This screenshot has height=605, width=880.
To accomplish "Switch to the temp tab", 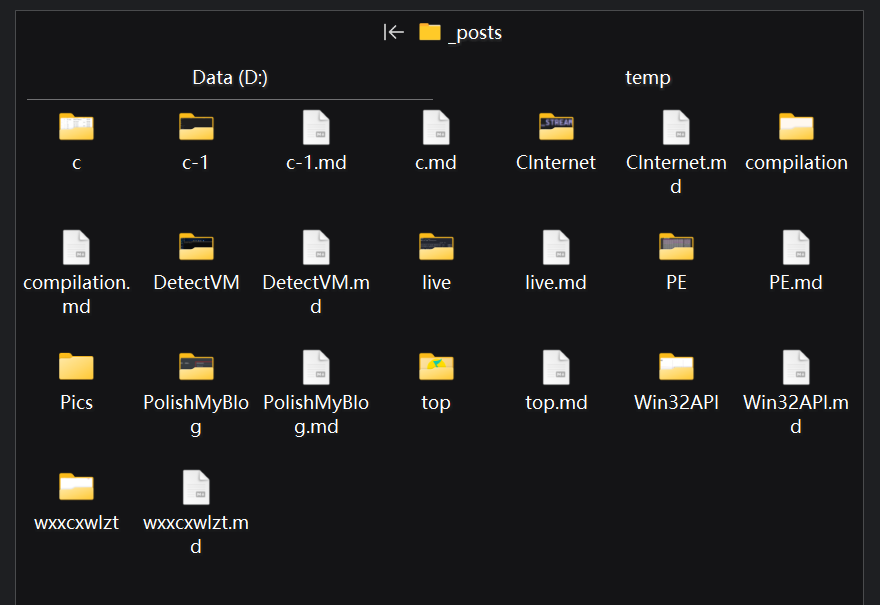I will point(647,78).
